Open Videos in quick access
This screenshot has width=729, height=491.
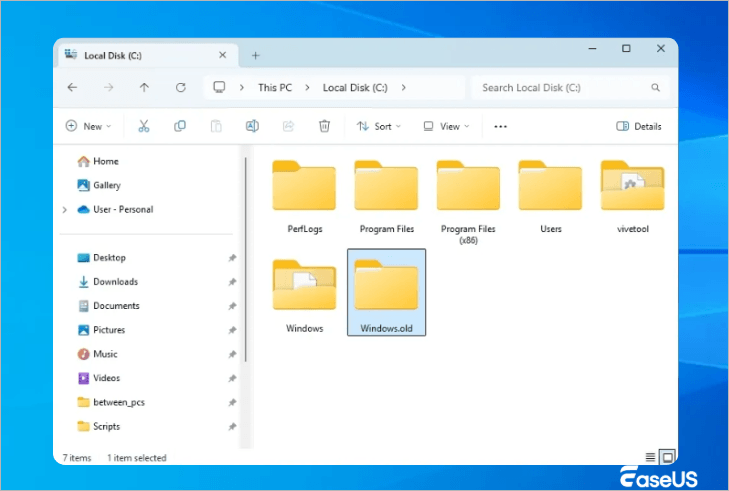point(99,378)
